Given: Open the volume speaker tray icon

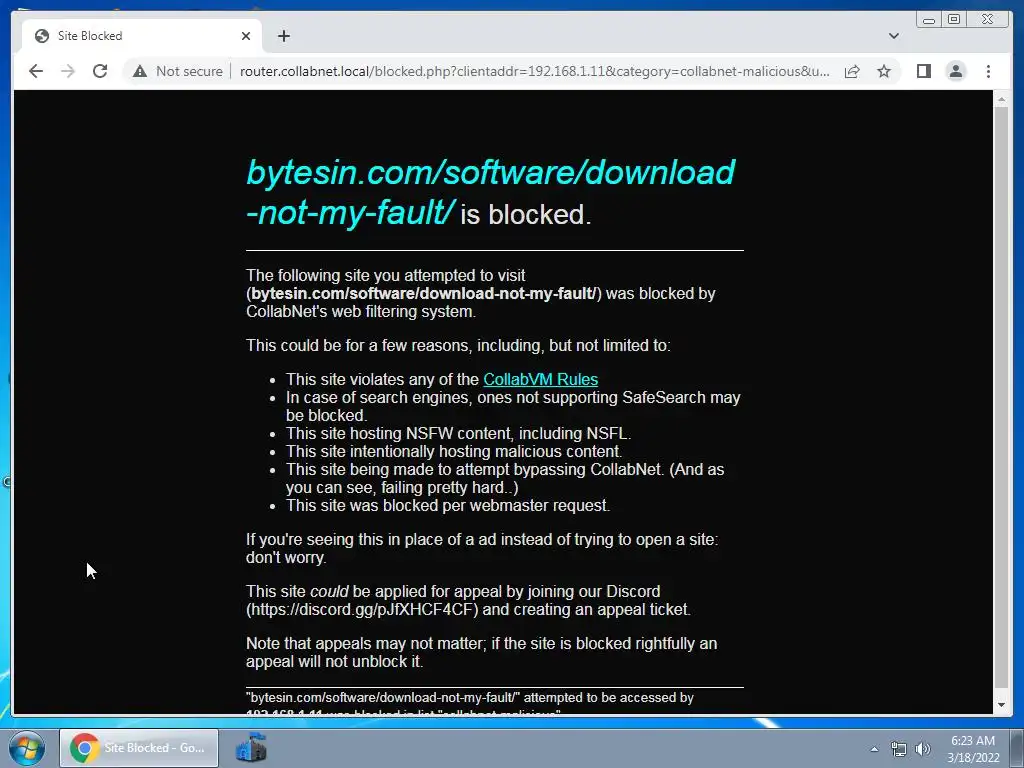Looking at the screenshot, I should [922, 749].
